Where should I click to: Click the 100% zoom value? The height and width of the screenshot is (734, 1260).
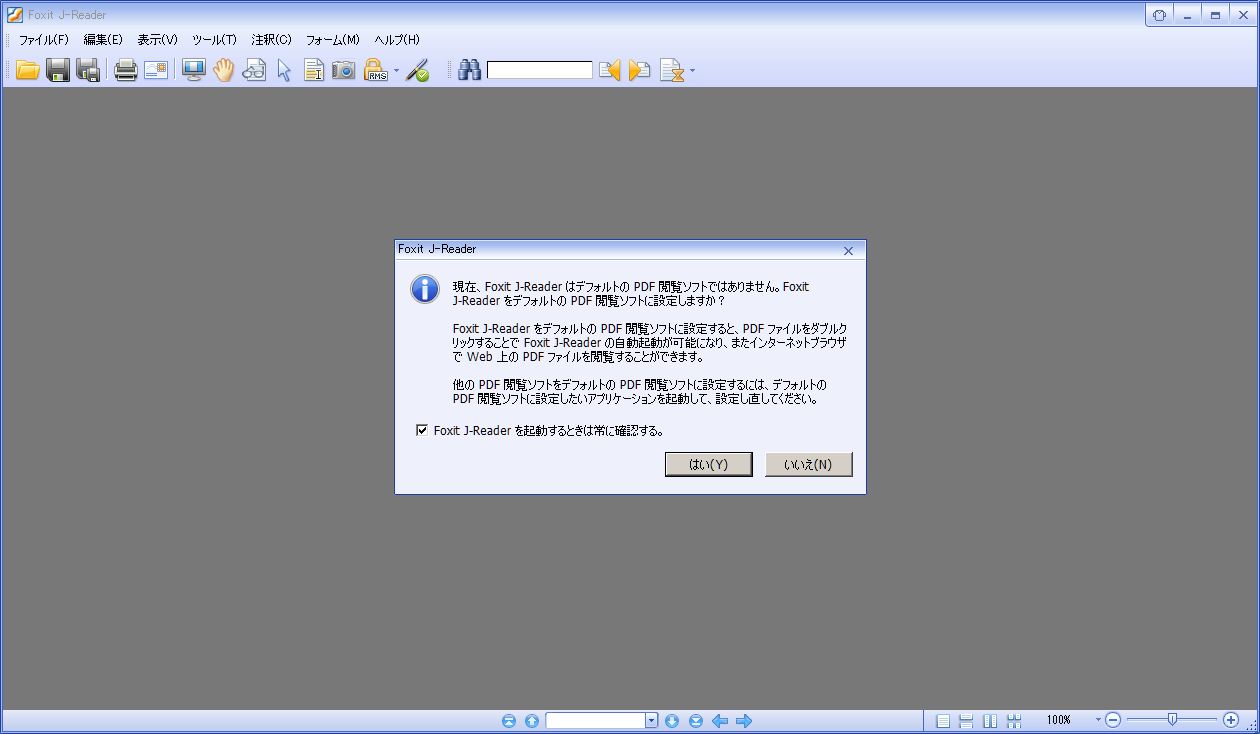tap(1059, 720)
